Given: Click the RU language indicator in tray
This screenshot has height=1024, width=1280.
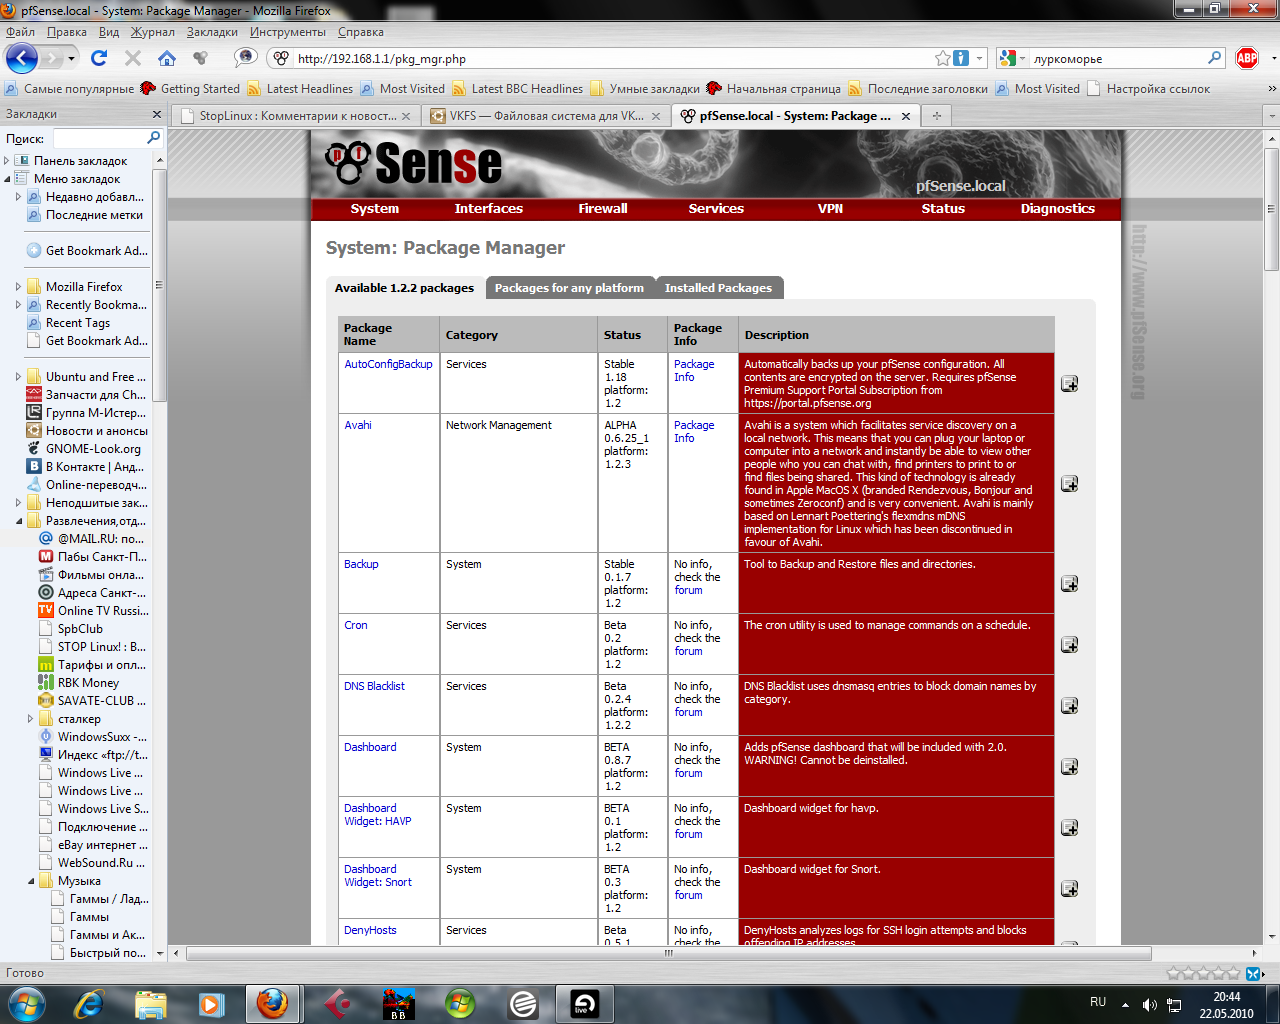Looking at the screenshot, I should (1098, 1002).
